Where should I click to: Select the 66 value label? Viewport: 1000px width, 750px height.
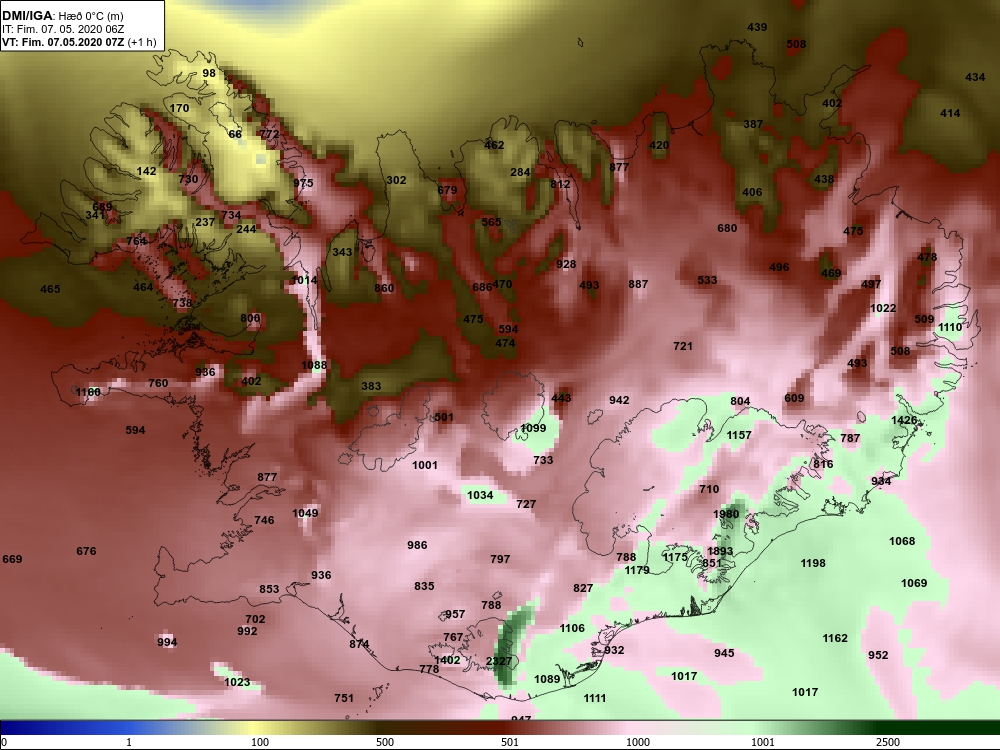point(235,134)
